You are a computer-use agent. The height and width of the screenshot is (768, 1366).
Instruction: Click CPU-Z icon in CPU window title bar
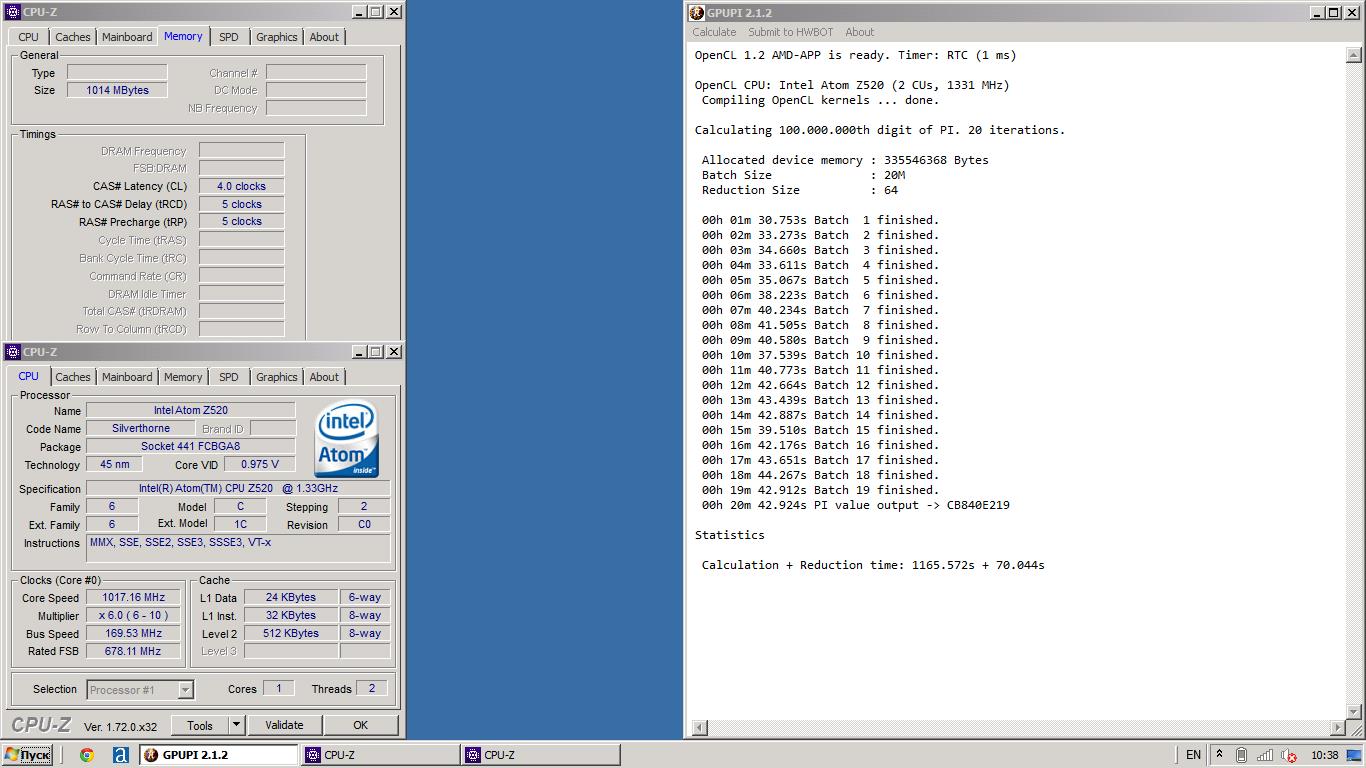coord(13,352)
